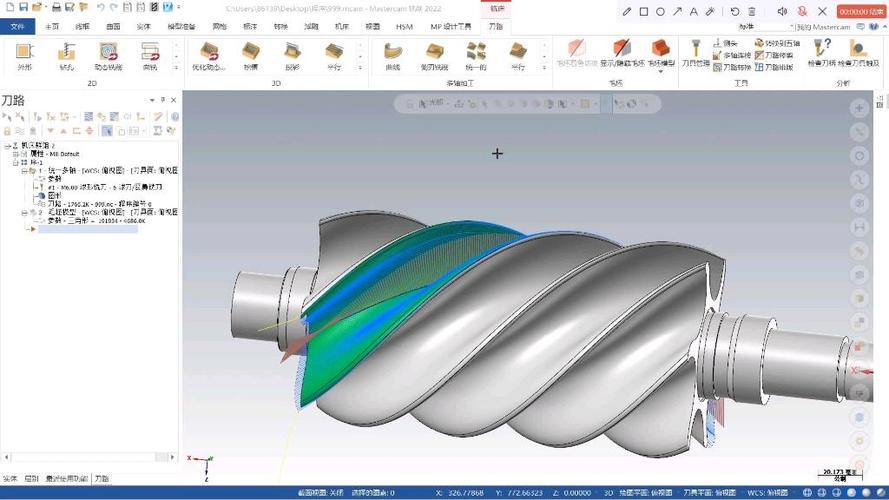Toggle the microphone mute in recorder bar
The image size is (889, 500).
[x=802, y=11]
